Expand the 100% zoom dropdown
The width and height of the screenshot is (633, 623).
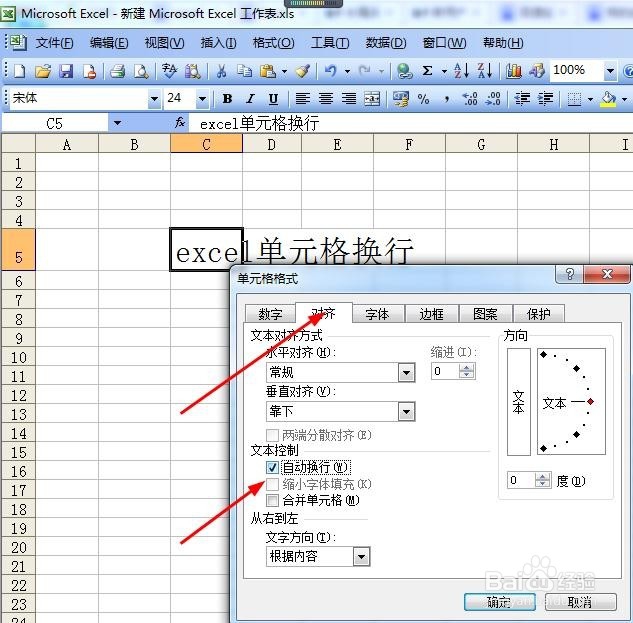coord(610,71)
